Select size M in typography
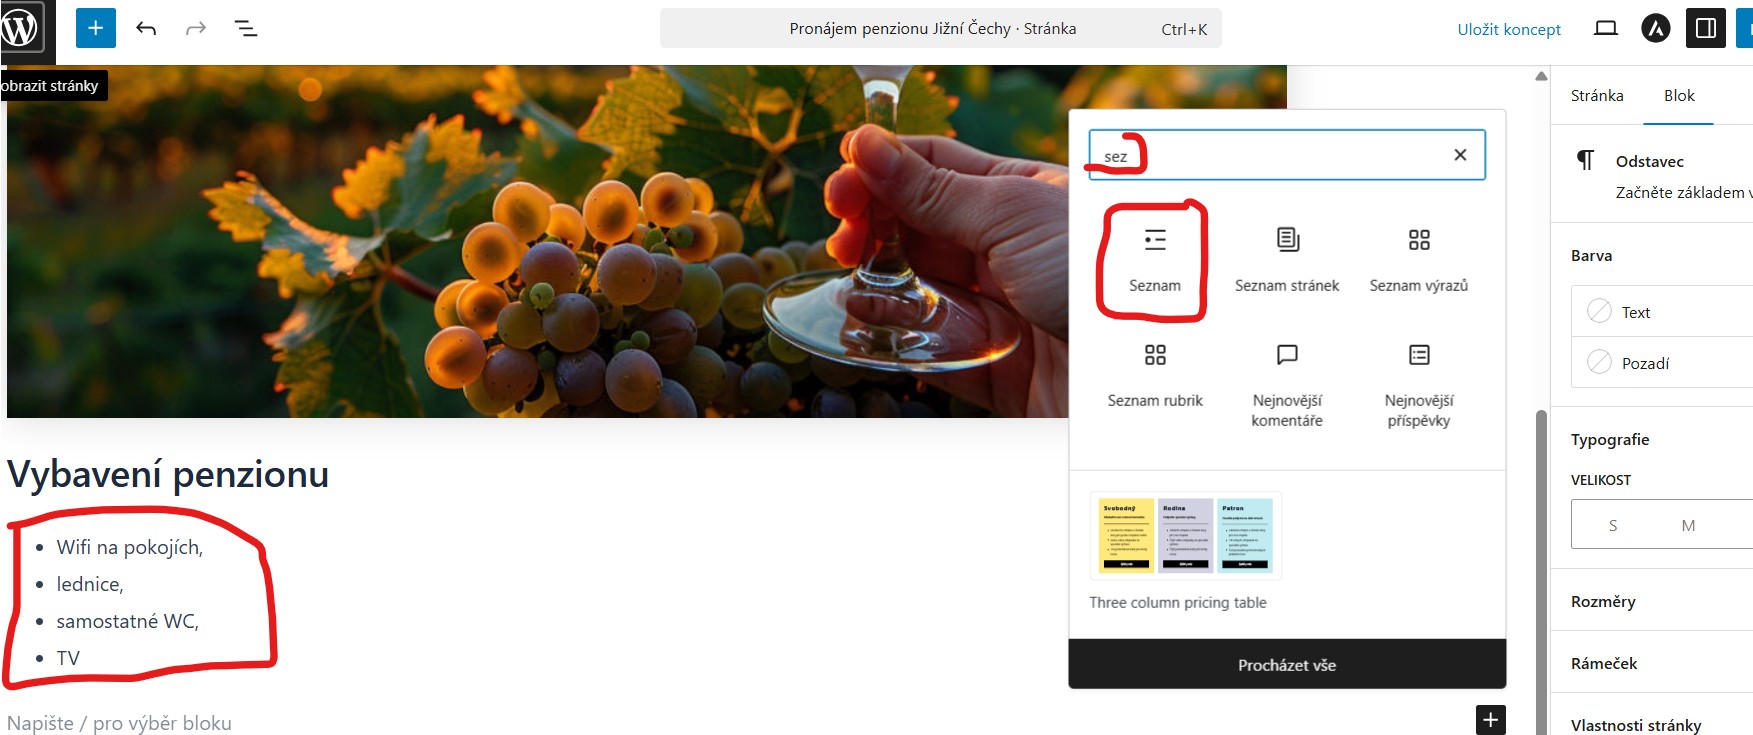 [1688, 525]
